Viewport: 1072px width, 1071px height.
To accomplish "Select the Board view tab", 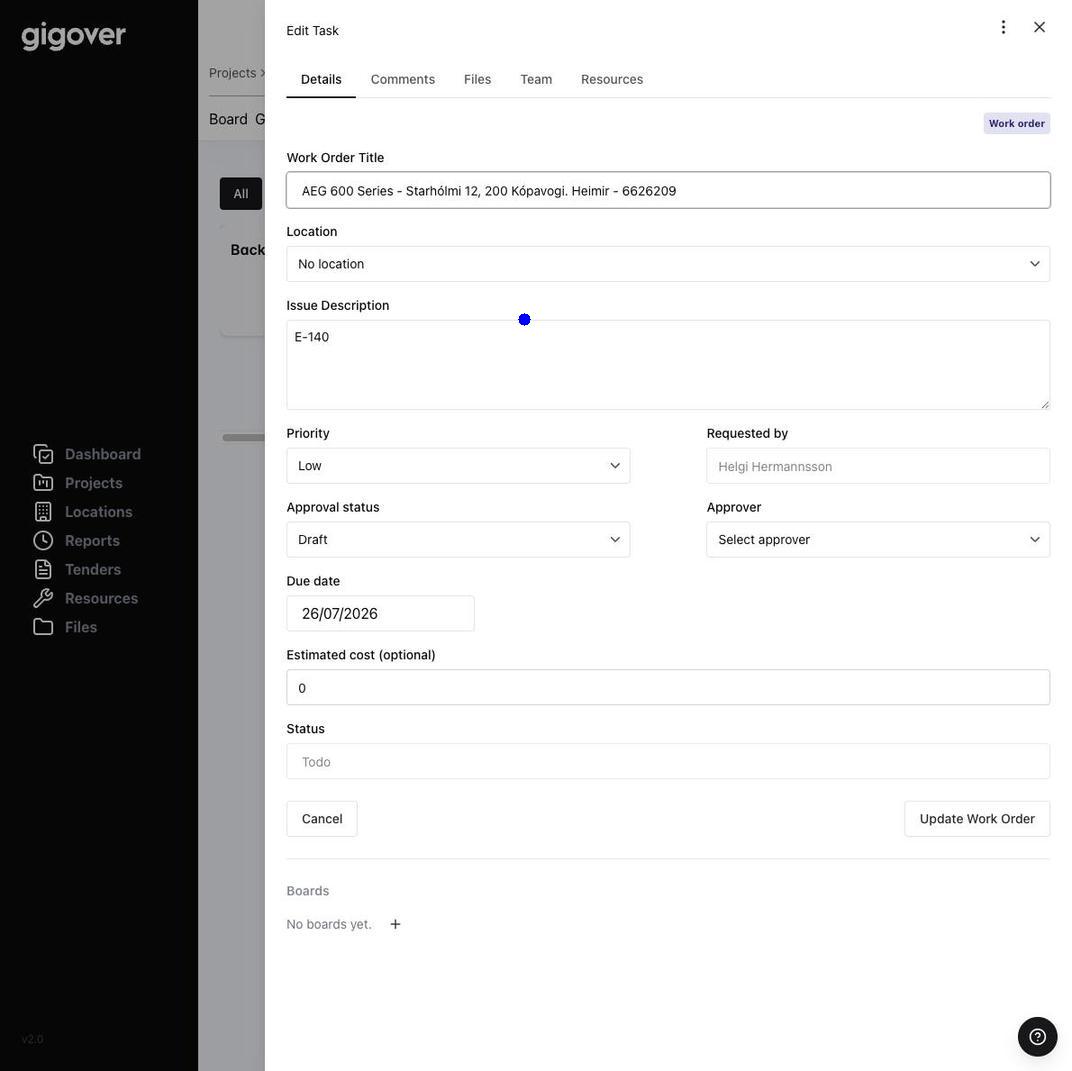I will (x=228, y=119).
